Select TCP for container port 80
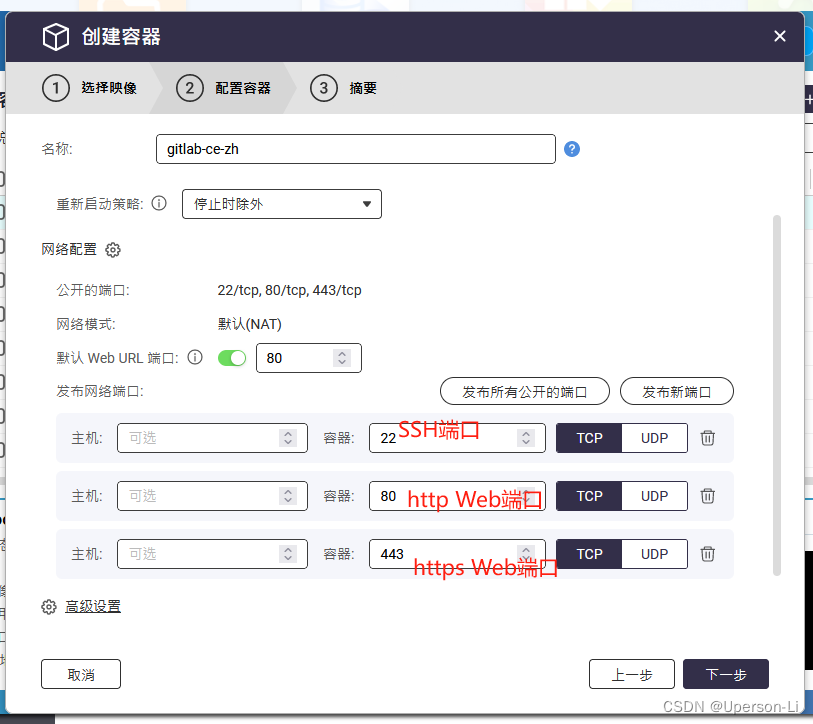Screen dimensions: 813x724 point(589,496)
